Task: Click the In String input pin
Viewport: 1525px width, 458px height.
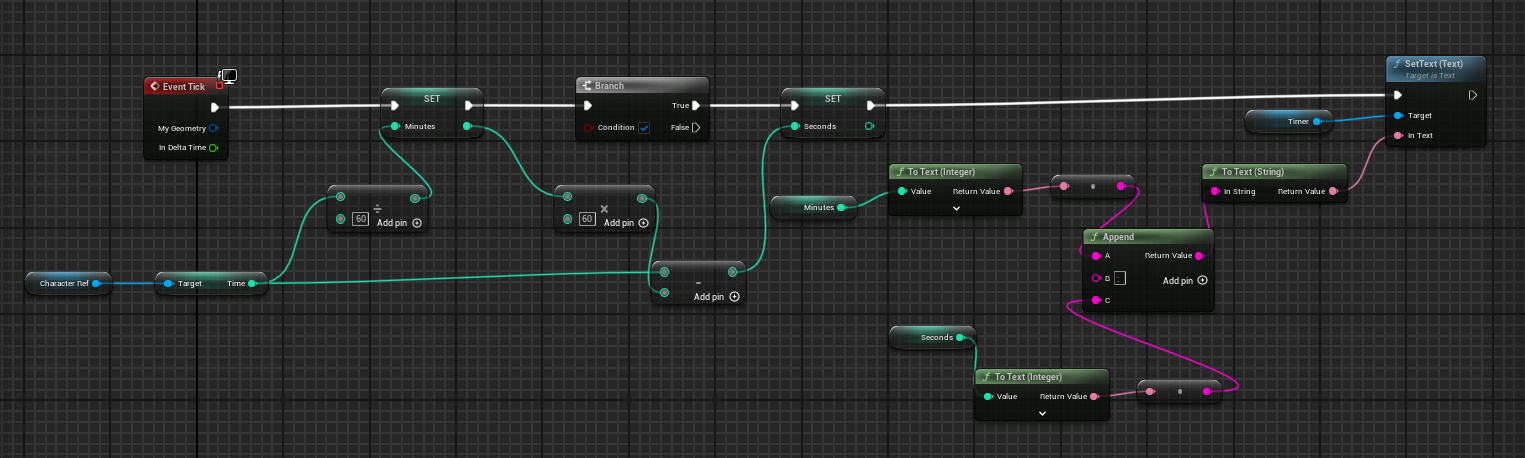Action: pyautogui.click(x=1215, y=191)
